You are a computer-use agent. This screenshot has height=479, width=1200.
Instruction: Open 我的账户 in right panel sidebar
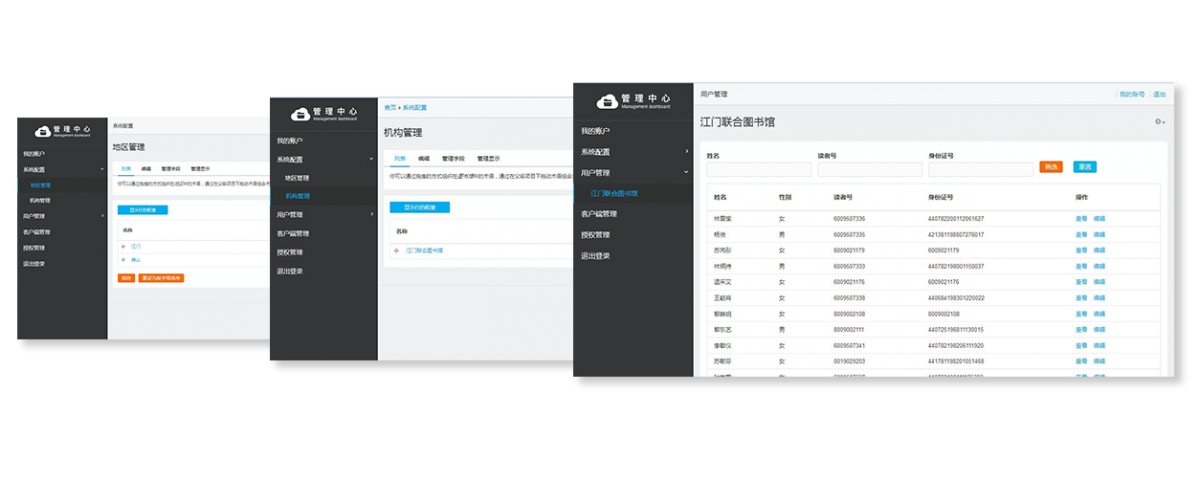tap(595, 131)
